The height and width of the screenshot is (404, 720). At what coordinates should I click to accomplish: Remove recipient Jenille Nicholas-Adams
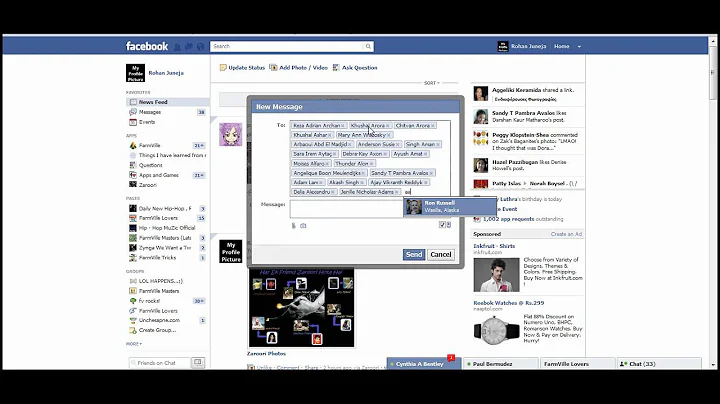click(397, 192)
